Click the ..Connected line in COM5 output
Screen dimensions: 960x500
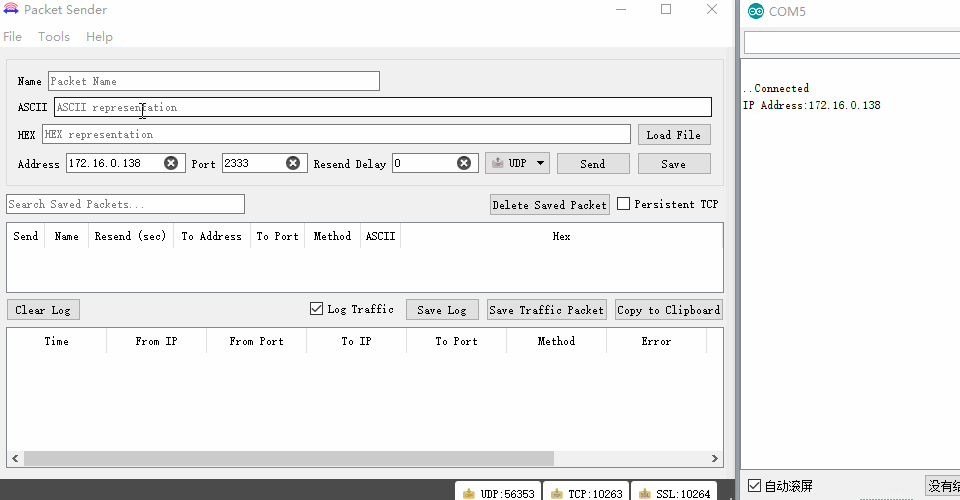coord(776,88)
